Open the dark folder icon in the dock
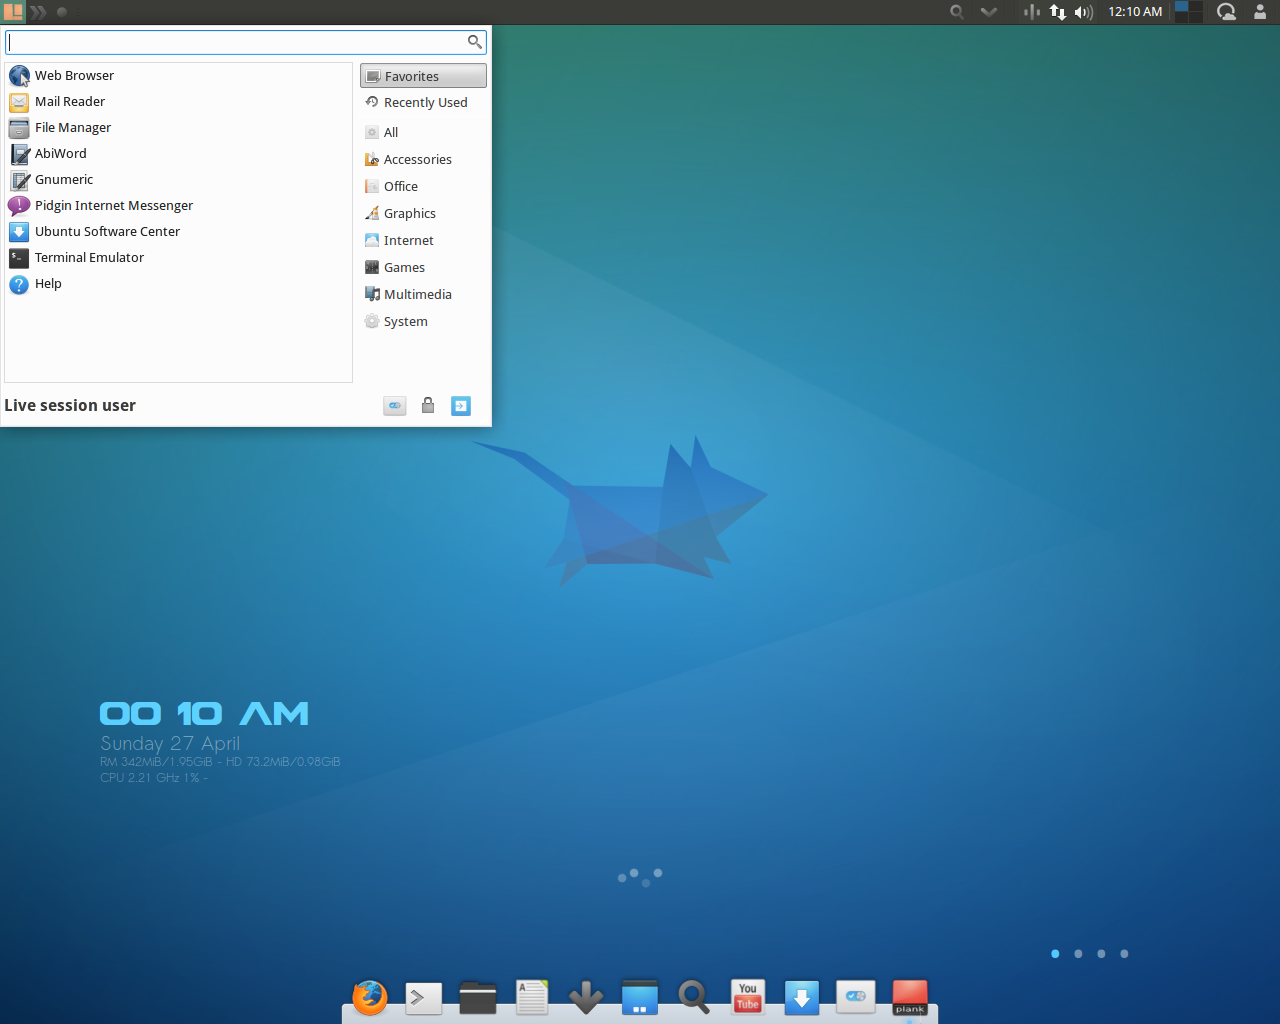The image size is (1280, 1024). point(478,997)
